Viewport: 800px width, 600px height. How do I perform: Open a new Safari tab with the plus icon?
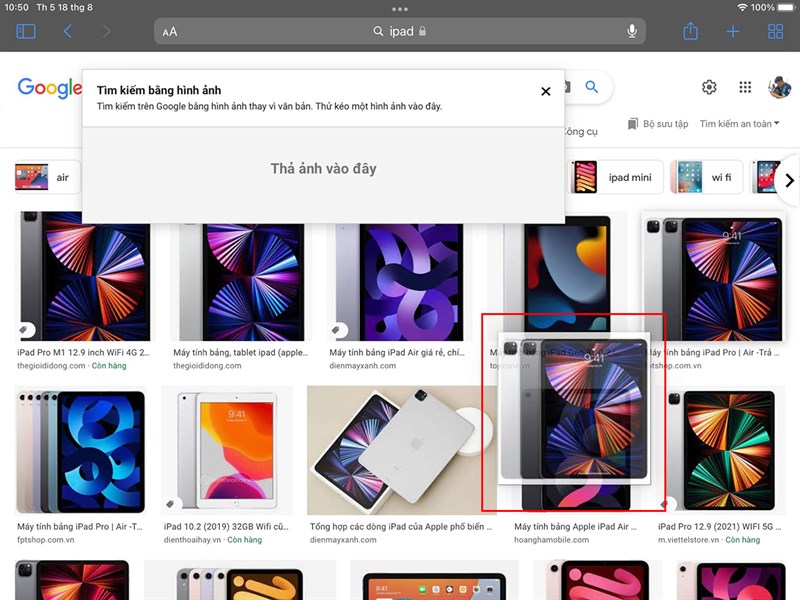[735, 31]
